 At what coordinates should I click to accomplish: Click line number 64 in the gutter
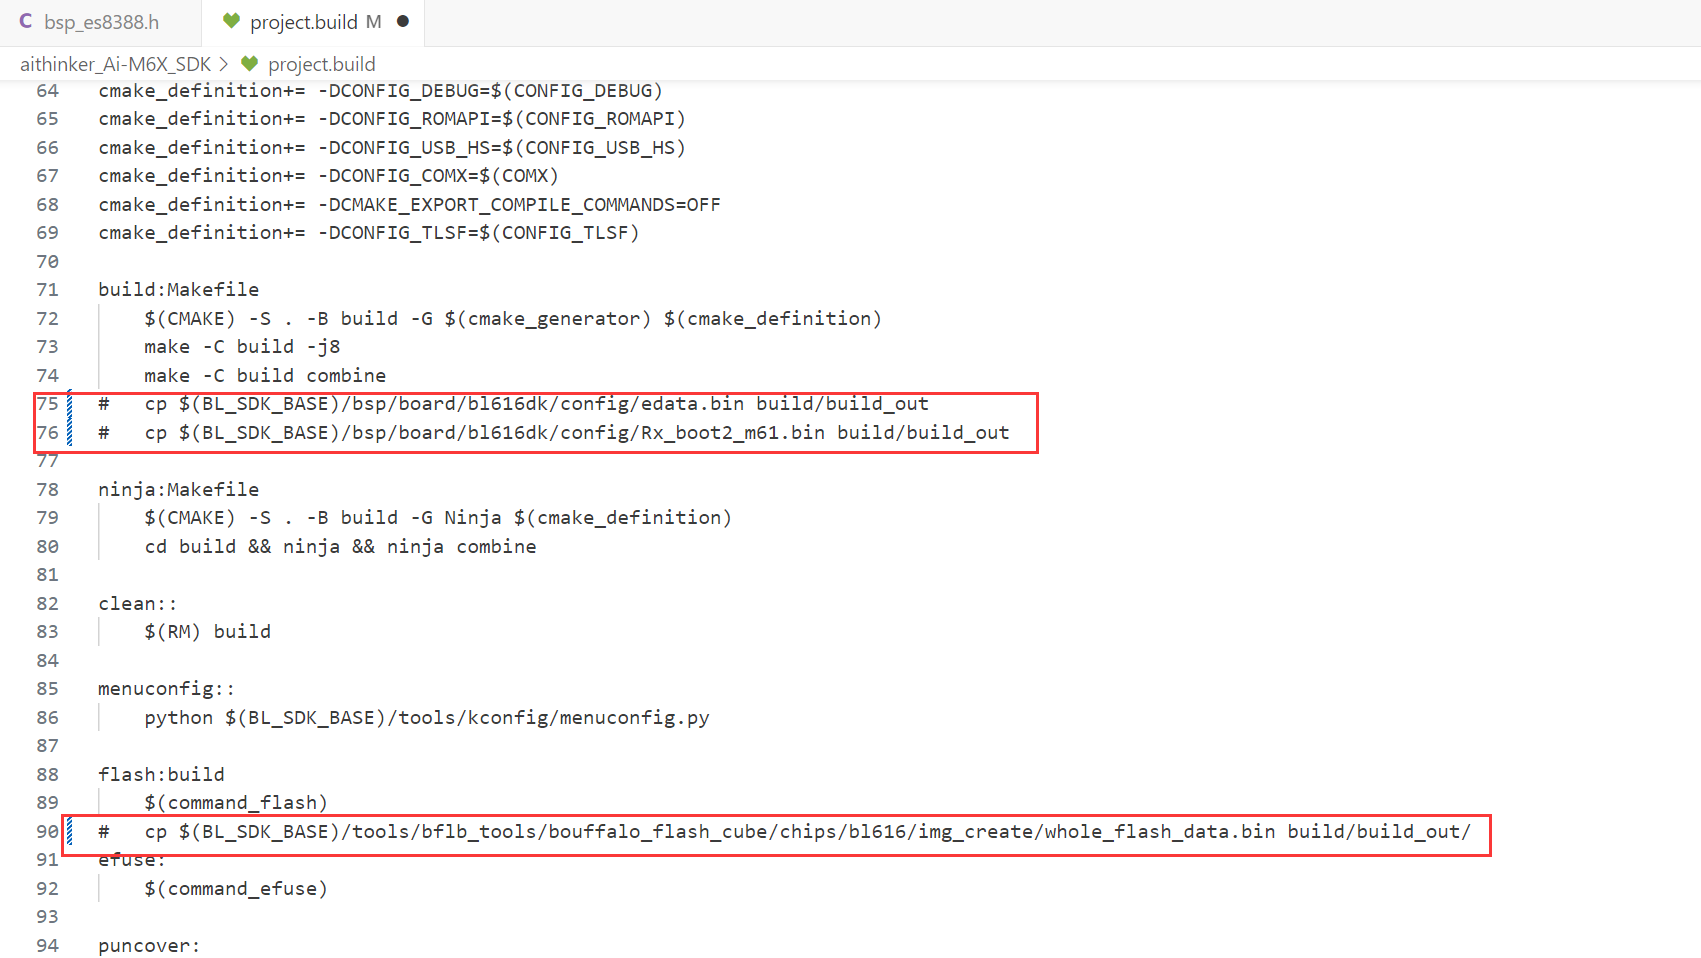pos(48,91)
